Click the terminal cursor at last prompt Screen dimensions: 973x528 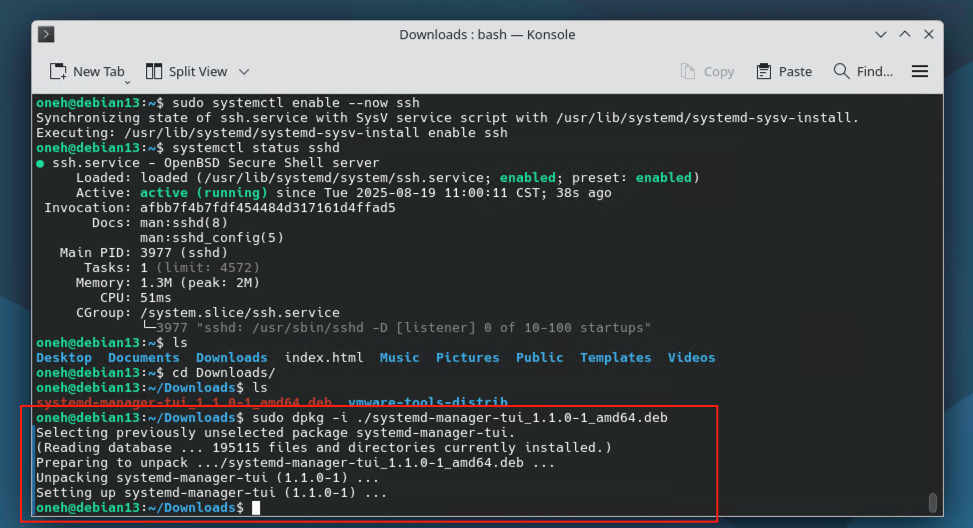(x=256, y=508)
